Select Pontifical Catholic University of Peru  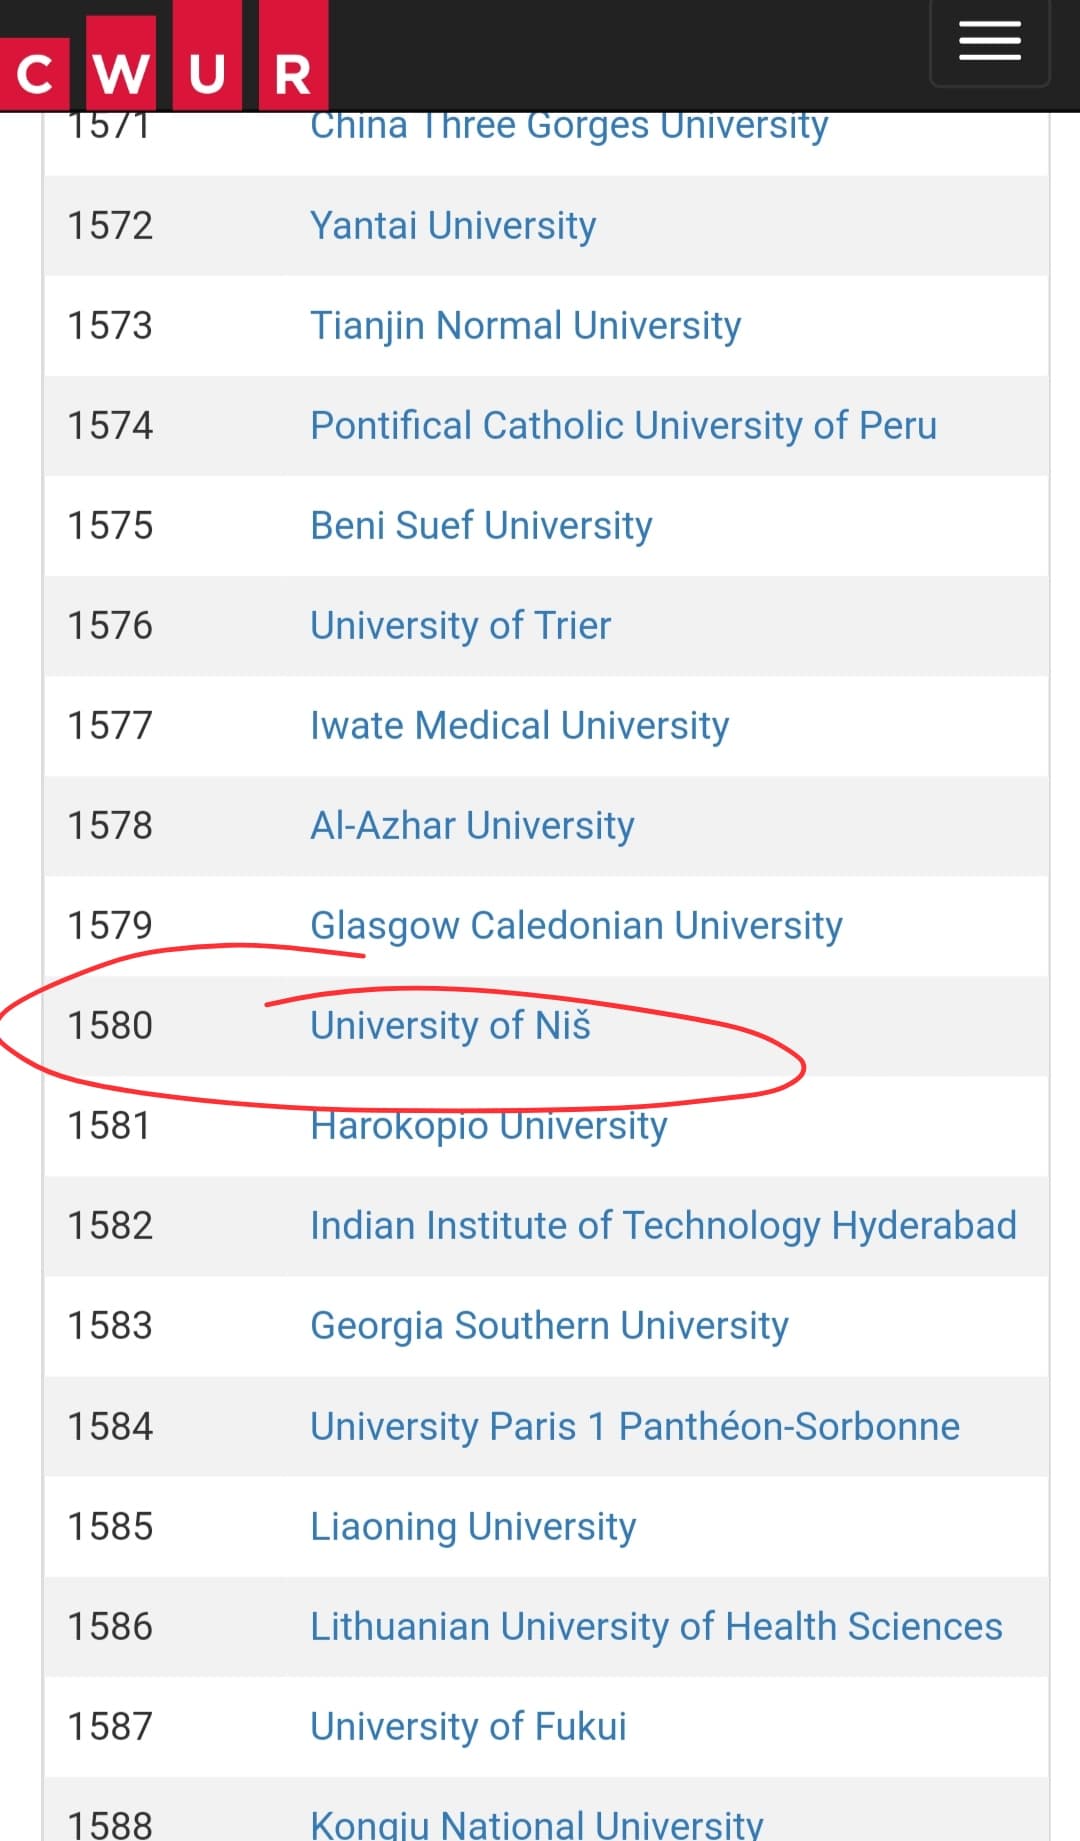click(x=623, y=426)
